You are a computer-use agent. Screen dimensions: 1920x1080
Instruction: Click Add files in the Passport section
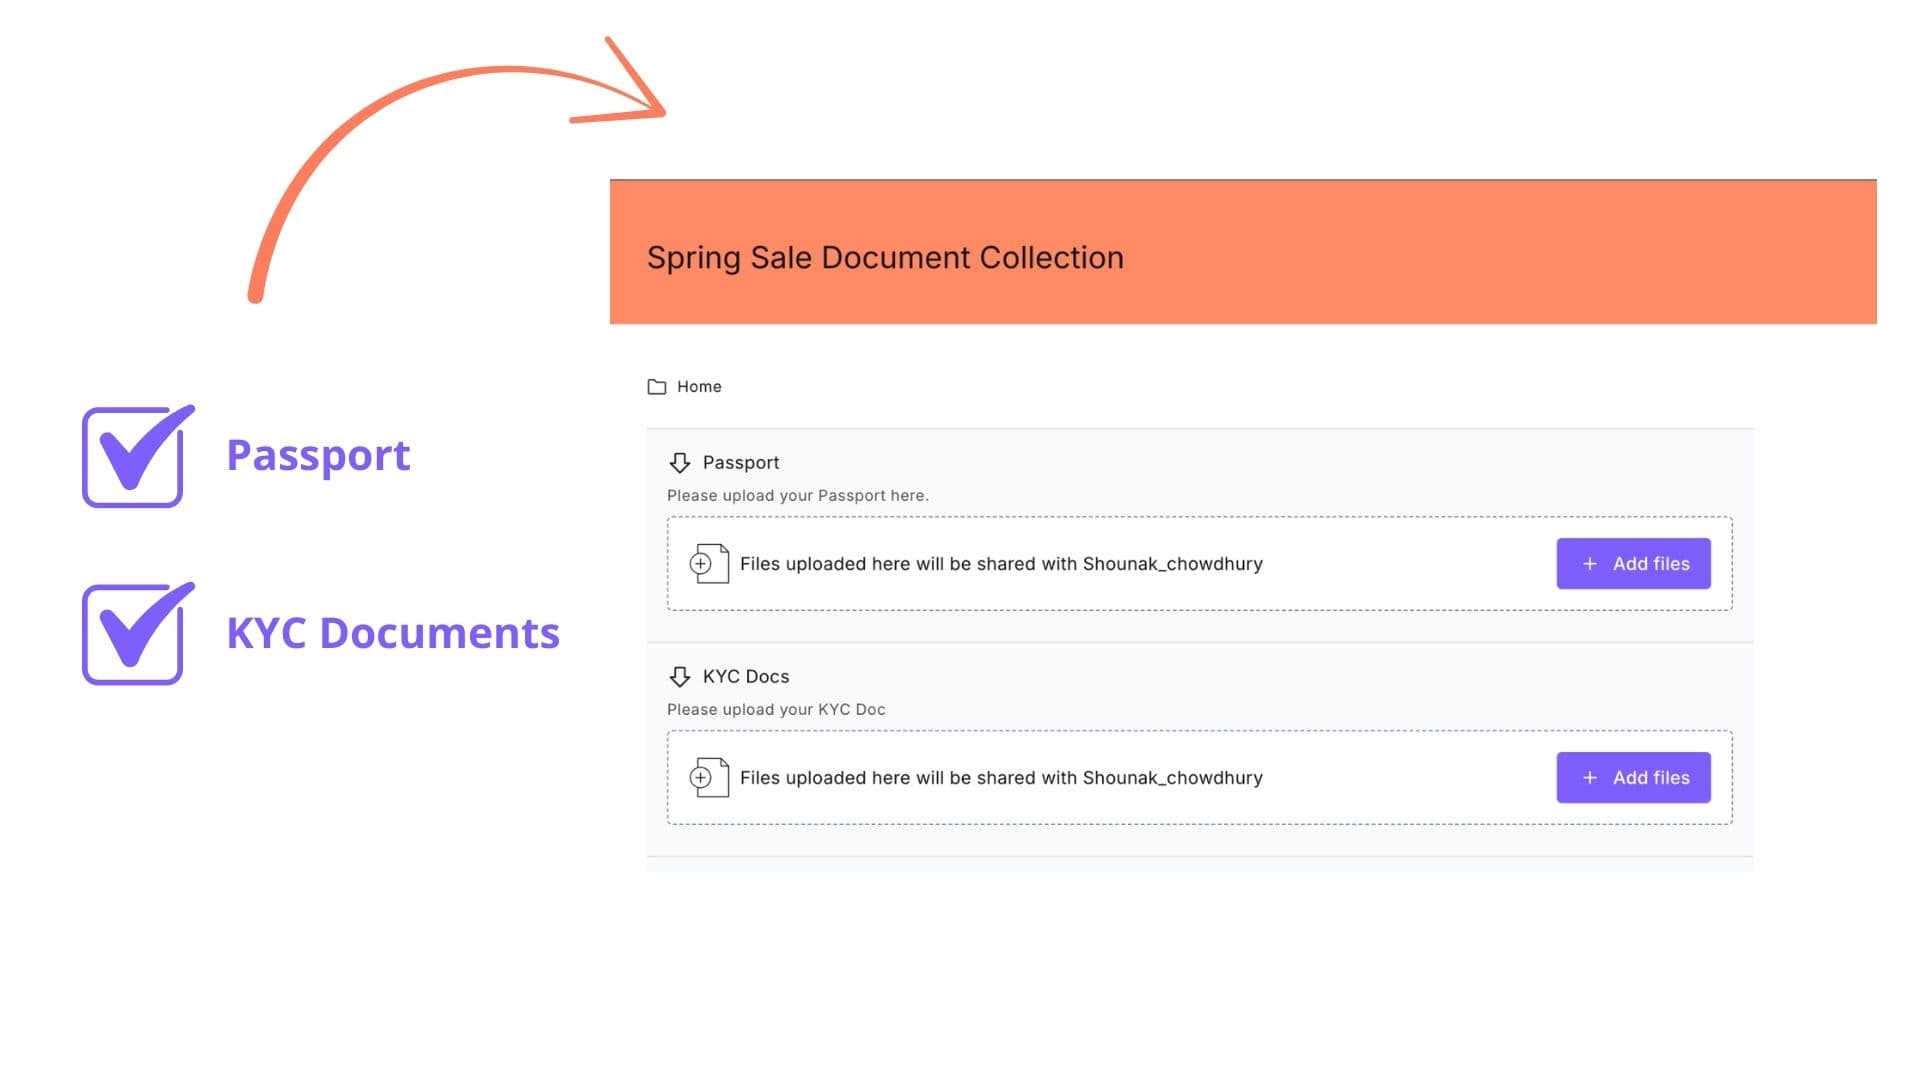1633,563
